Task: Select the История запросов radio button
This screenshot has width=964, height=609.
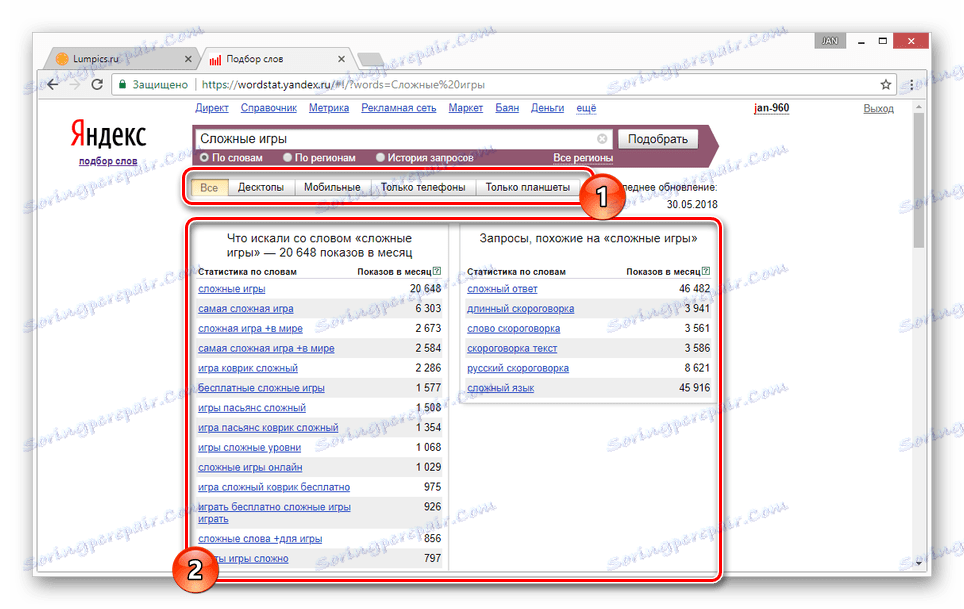Action: click(380, 158)
